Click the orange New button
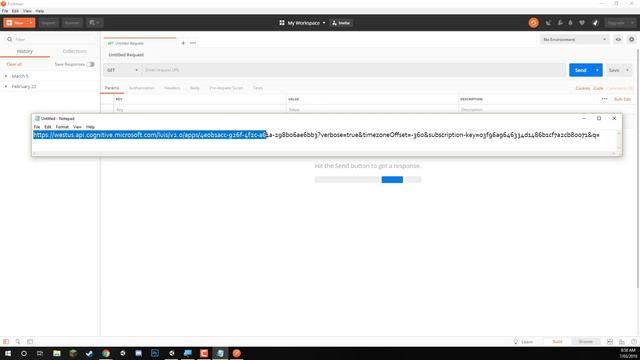 click(x=16, y=23)
